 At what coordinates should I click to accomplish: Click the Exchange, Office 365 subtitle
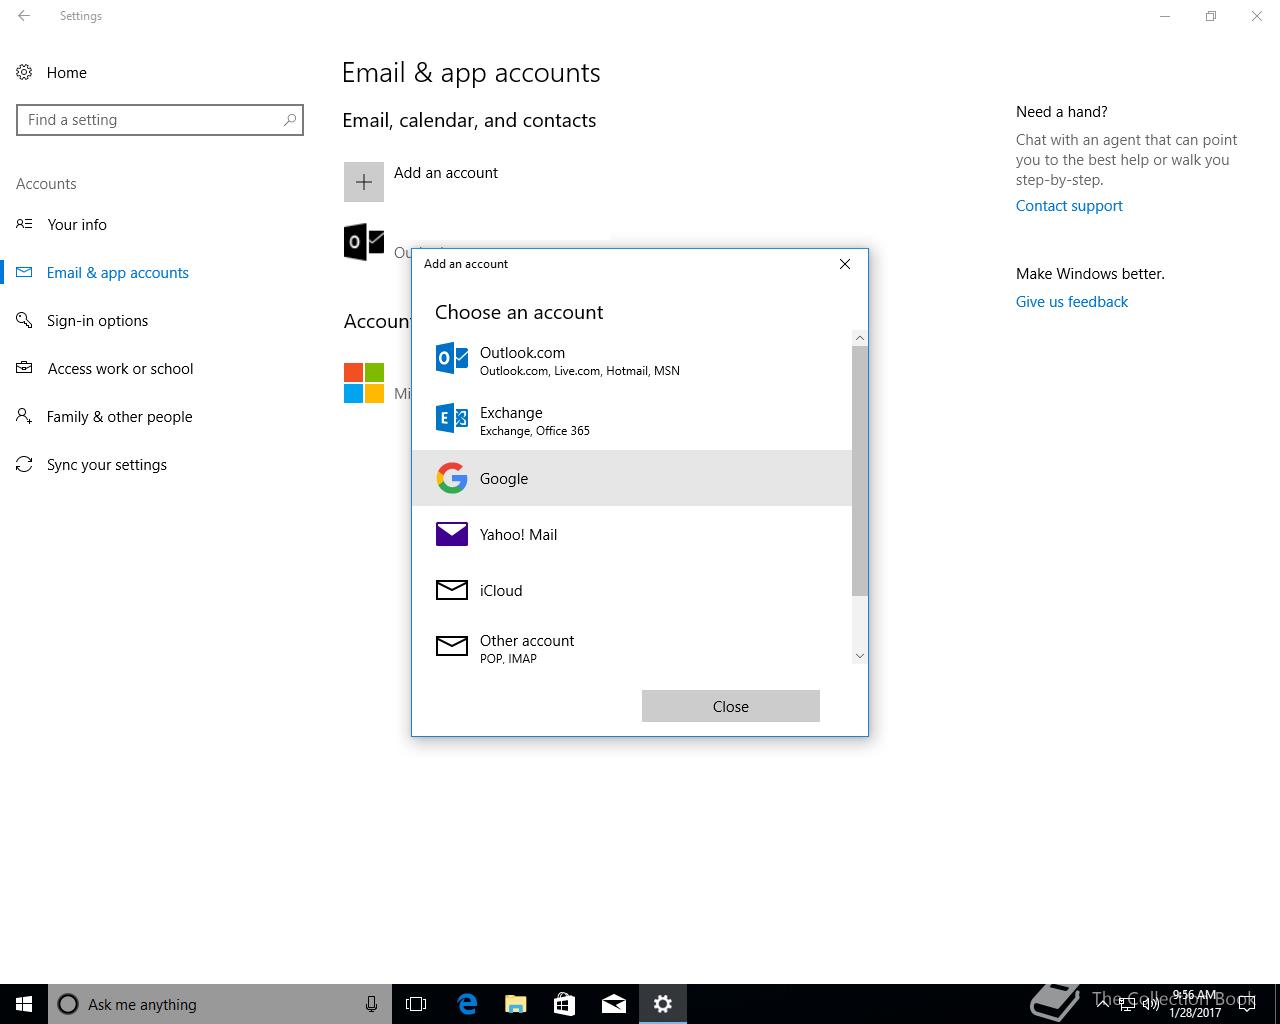tap(535, 431)
